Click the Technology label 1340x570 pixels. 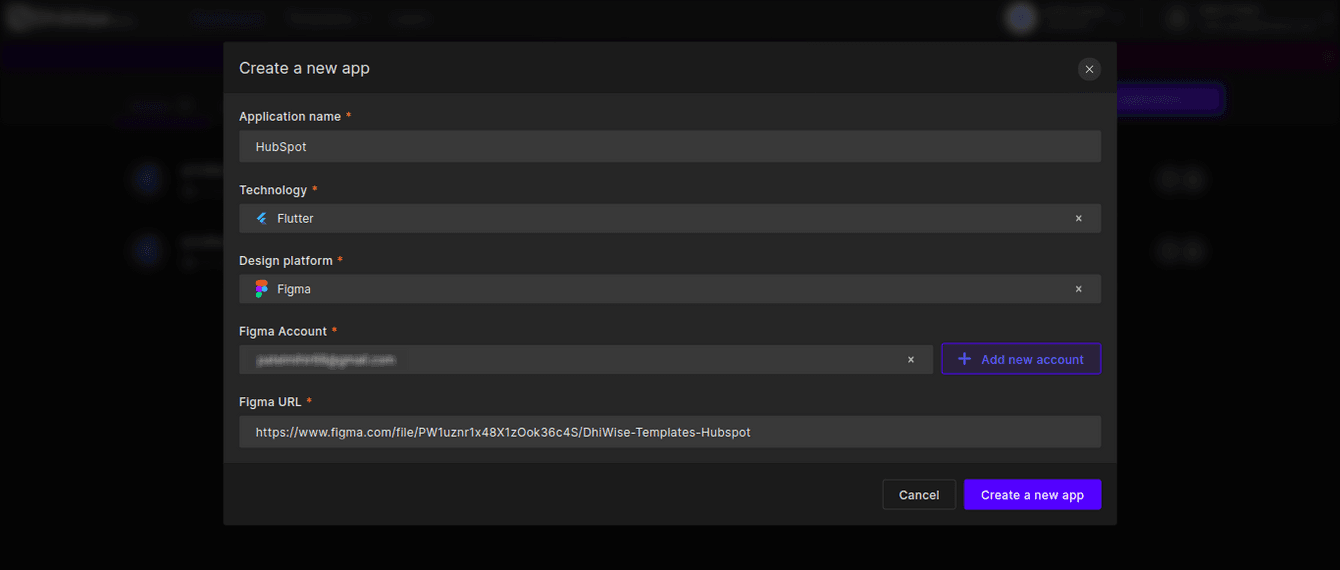click(273, 190)
